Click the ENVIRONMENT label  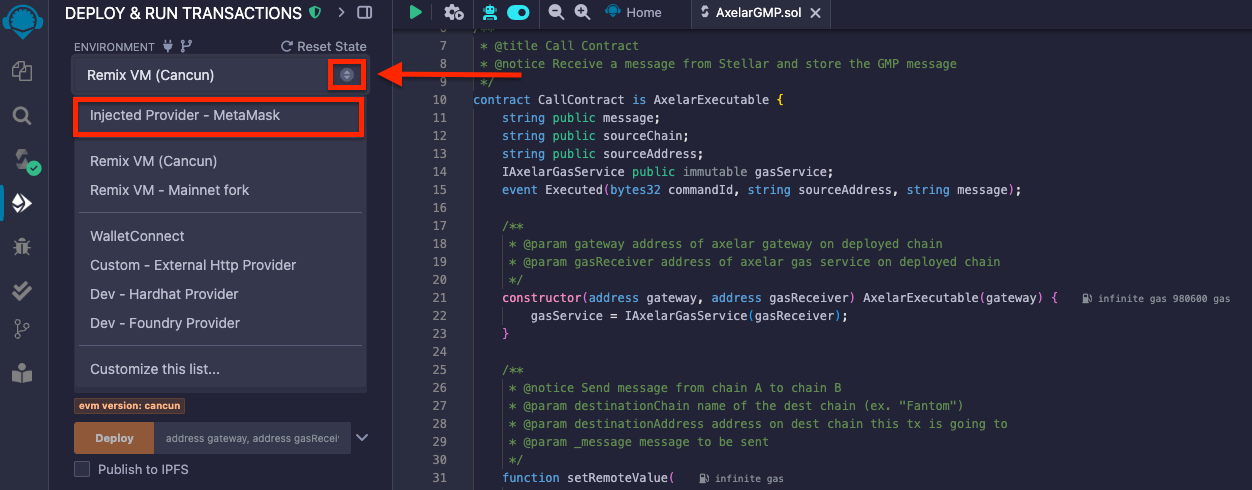click(114, 47)
